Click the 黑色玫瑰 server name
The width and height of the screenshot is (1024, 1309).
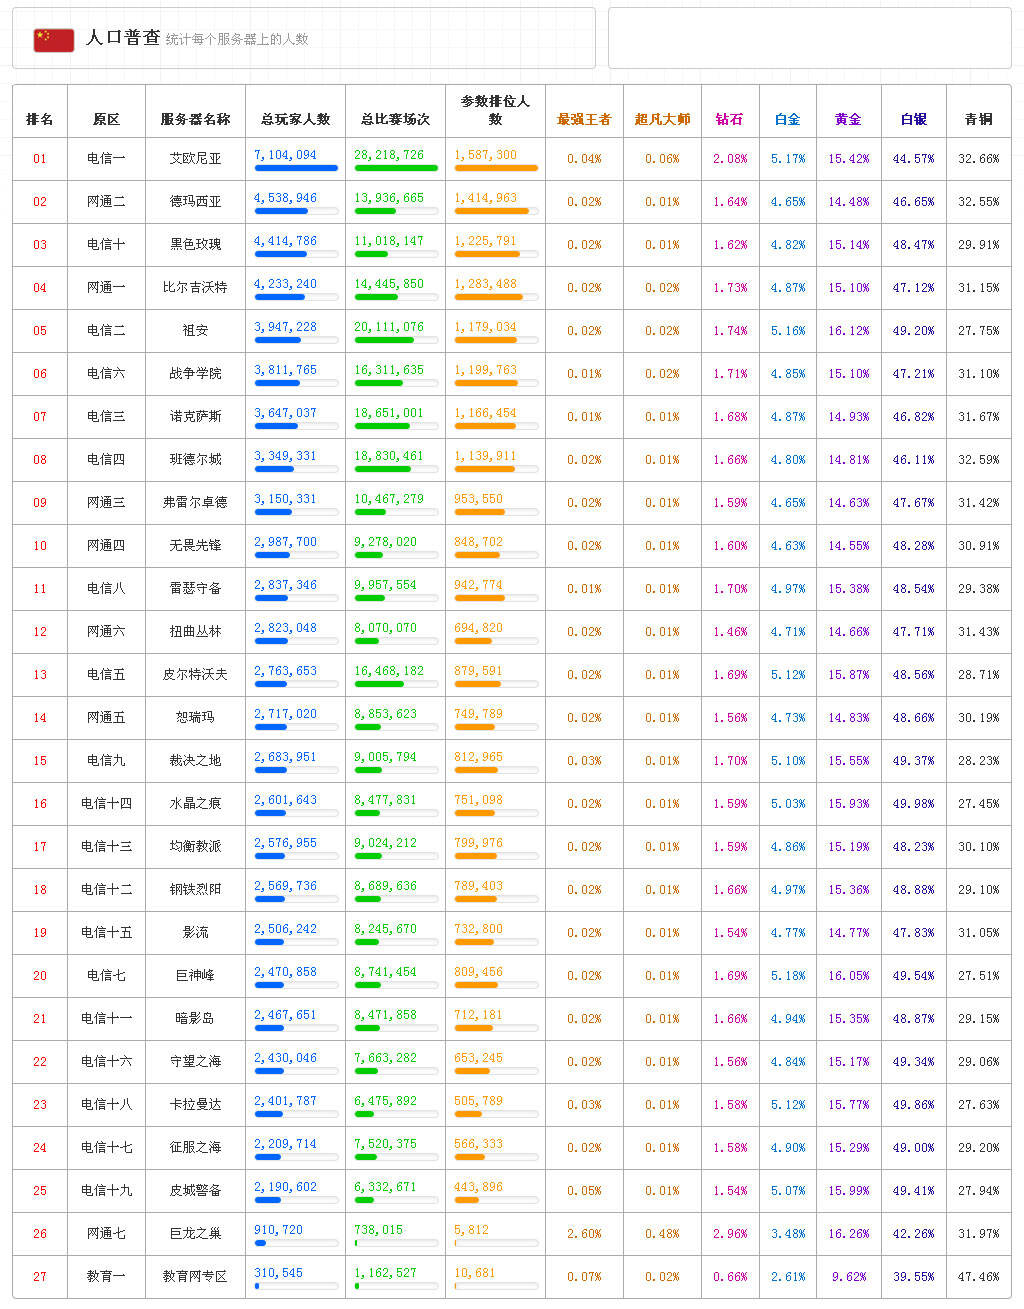click(x=195, y=244)
